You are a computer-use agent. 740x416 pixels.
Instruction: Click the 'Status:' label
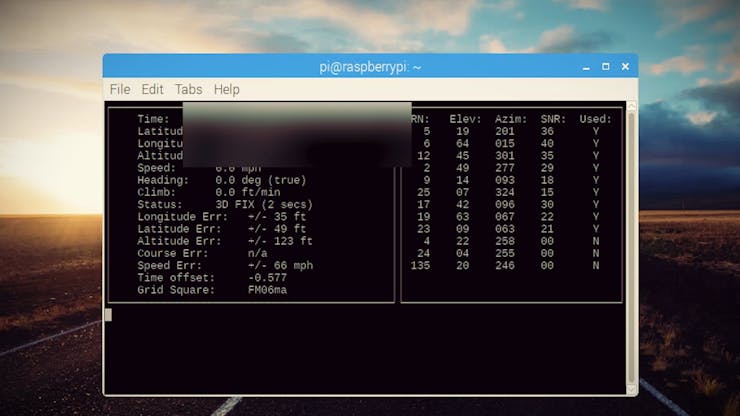[160, 204]
